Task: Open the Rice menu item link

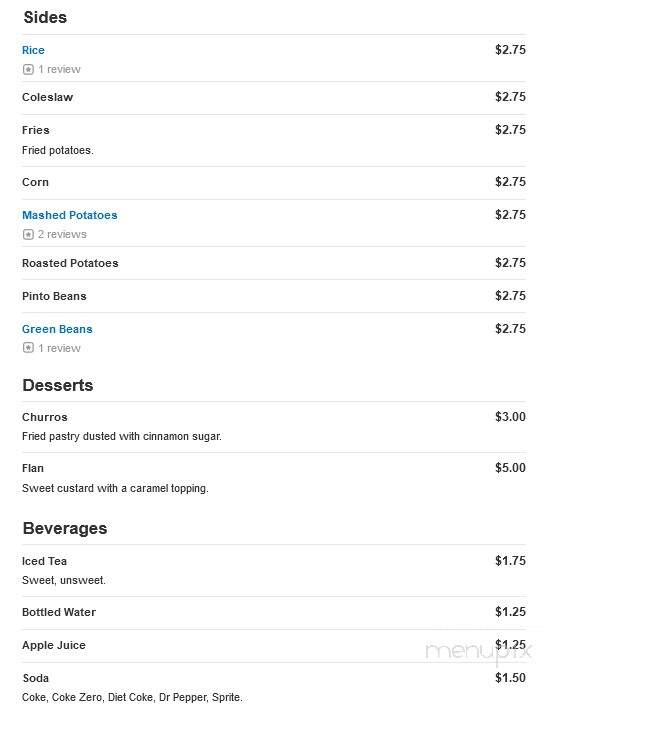Action: tap(33, 50)
